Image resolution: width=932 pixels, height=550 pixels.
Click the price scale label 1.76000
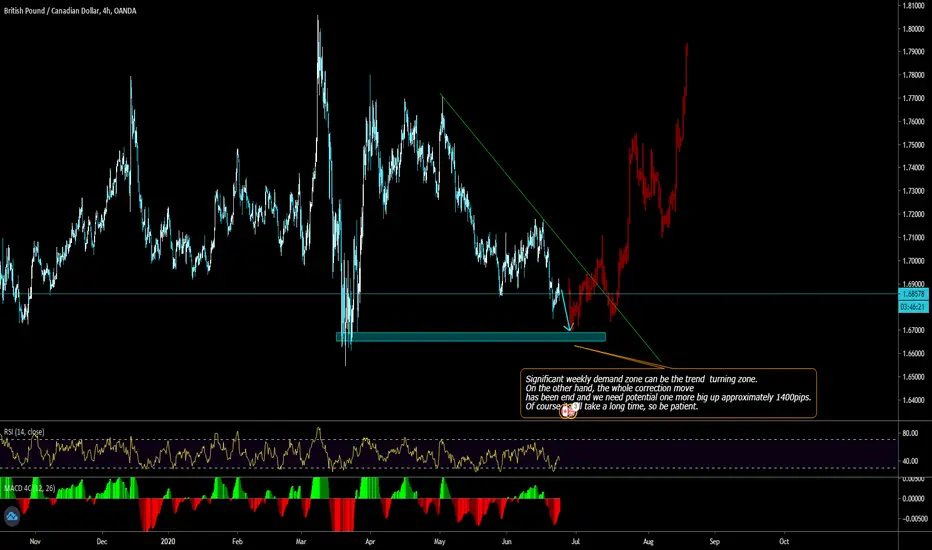coord(913,121)
